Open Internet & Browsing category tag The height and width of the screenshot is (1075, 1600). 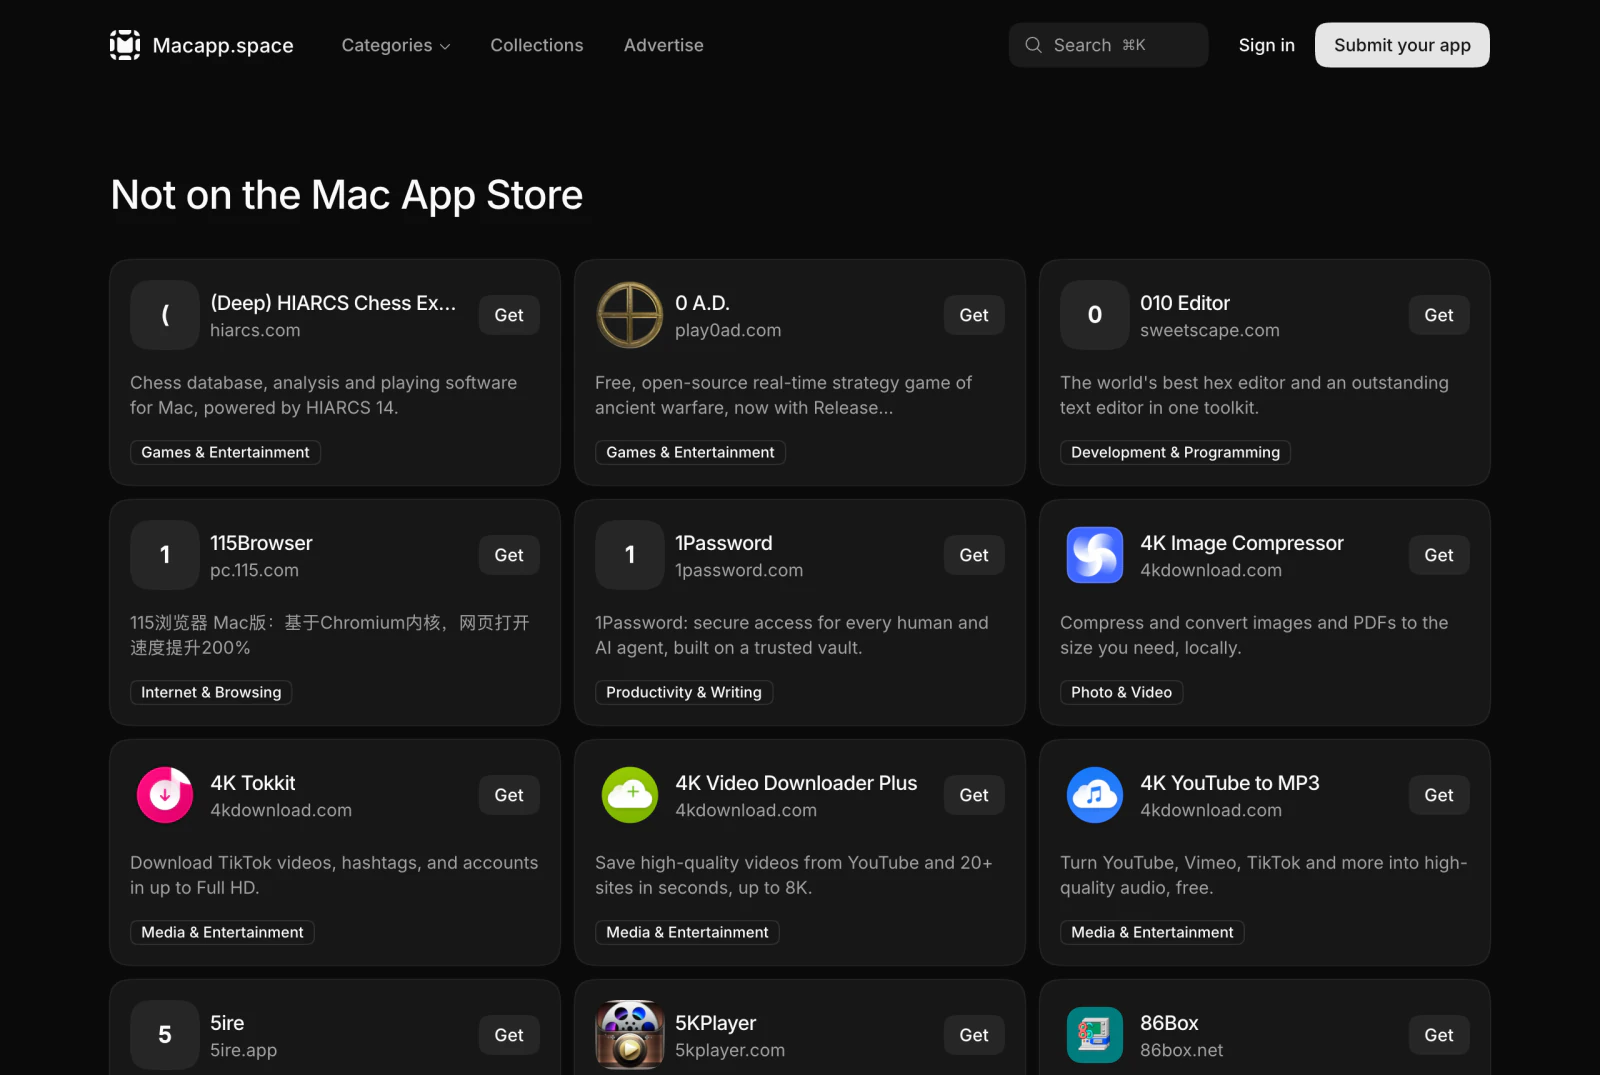(x=211, y=692)
